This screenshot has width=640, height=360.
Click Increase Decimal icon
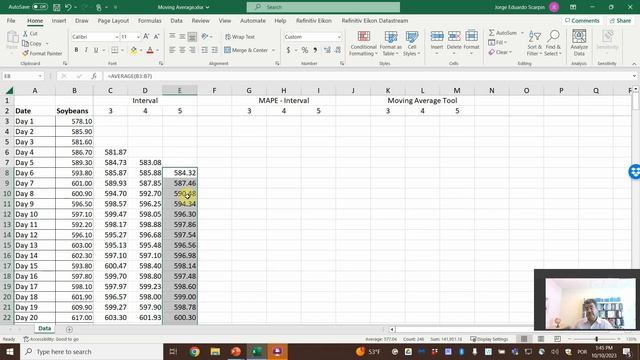327,50
